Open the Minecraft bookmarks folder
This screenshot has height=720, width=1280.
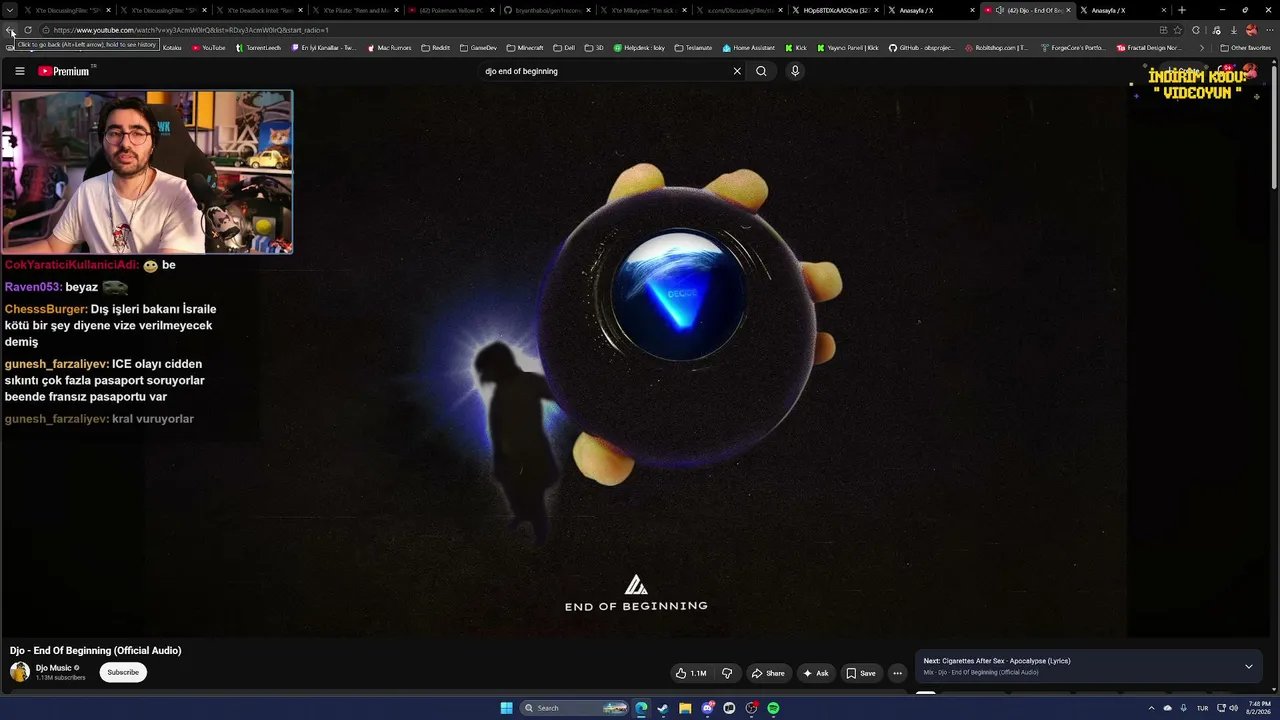(525, 48)
